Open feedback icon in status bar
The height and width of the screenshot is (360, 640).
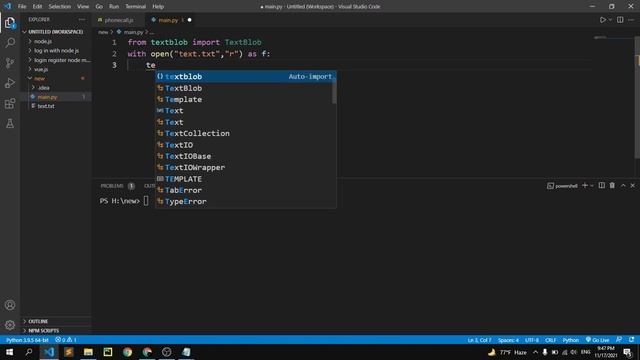(x=619, y=340)
